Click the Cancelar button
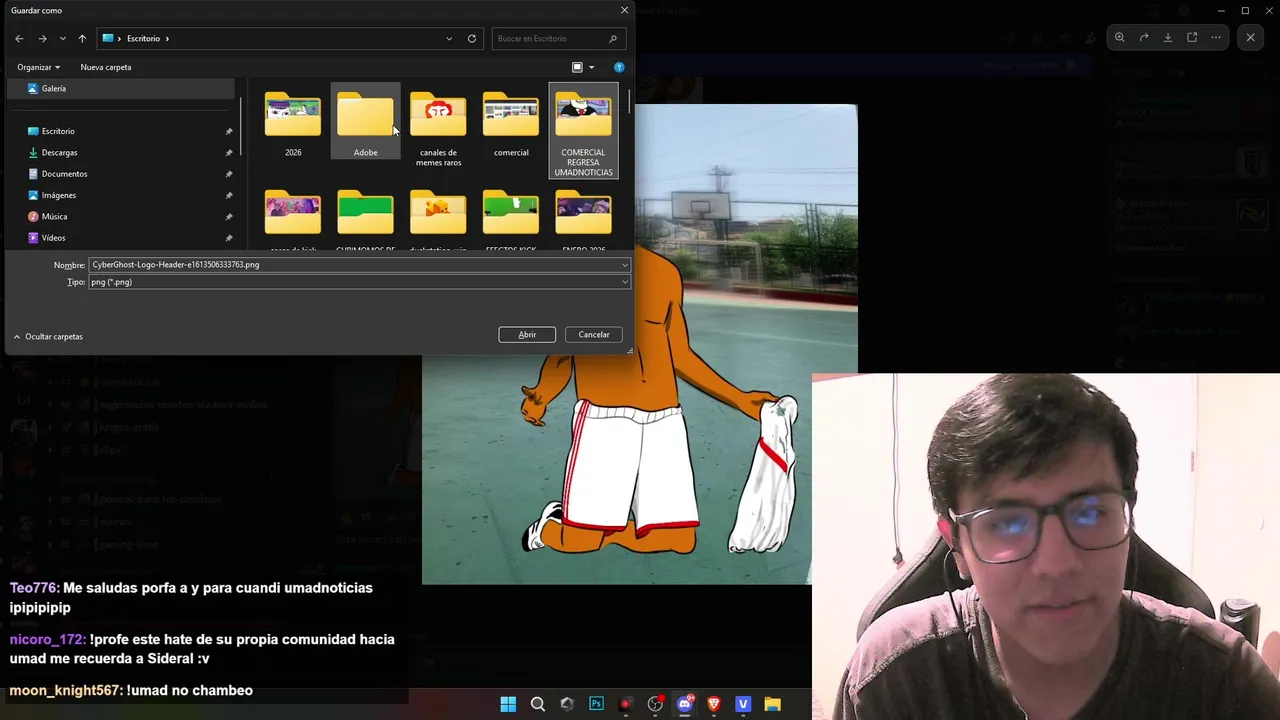The image size is (1280, 720). [594, 334]
